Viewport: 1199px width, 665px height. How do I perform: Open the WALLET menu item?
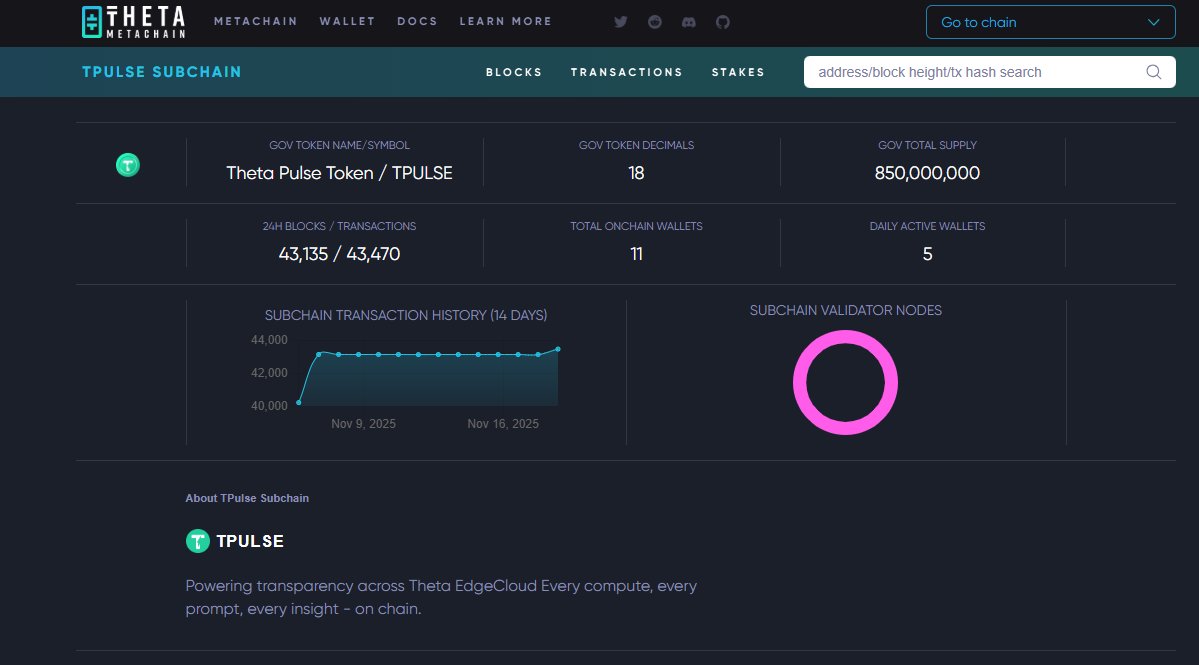coord(347,21)
